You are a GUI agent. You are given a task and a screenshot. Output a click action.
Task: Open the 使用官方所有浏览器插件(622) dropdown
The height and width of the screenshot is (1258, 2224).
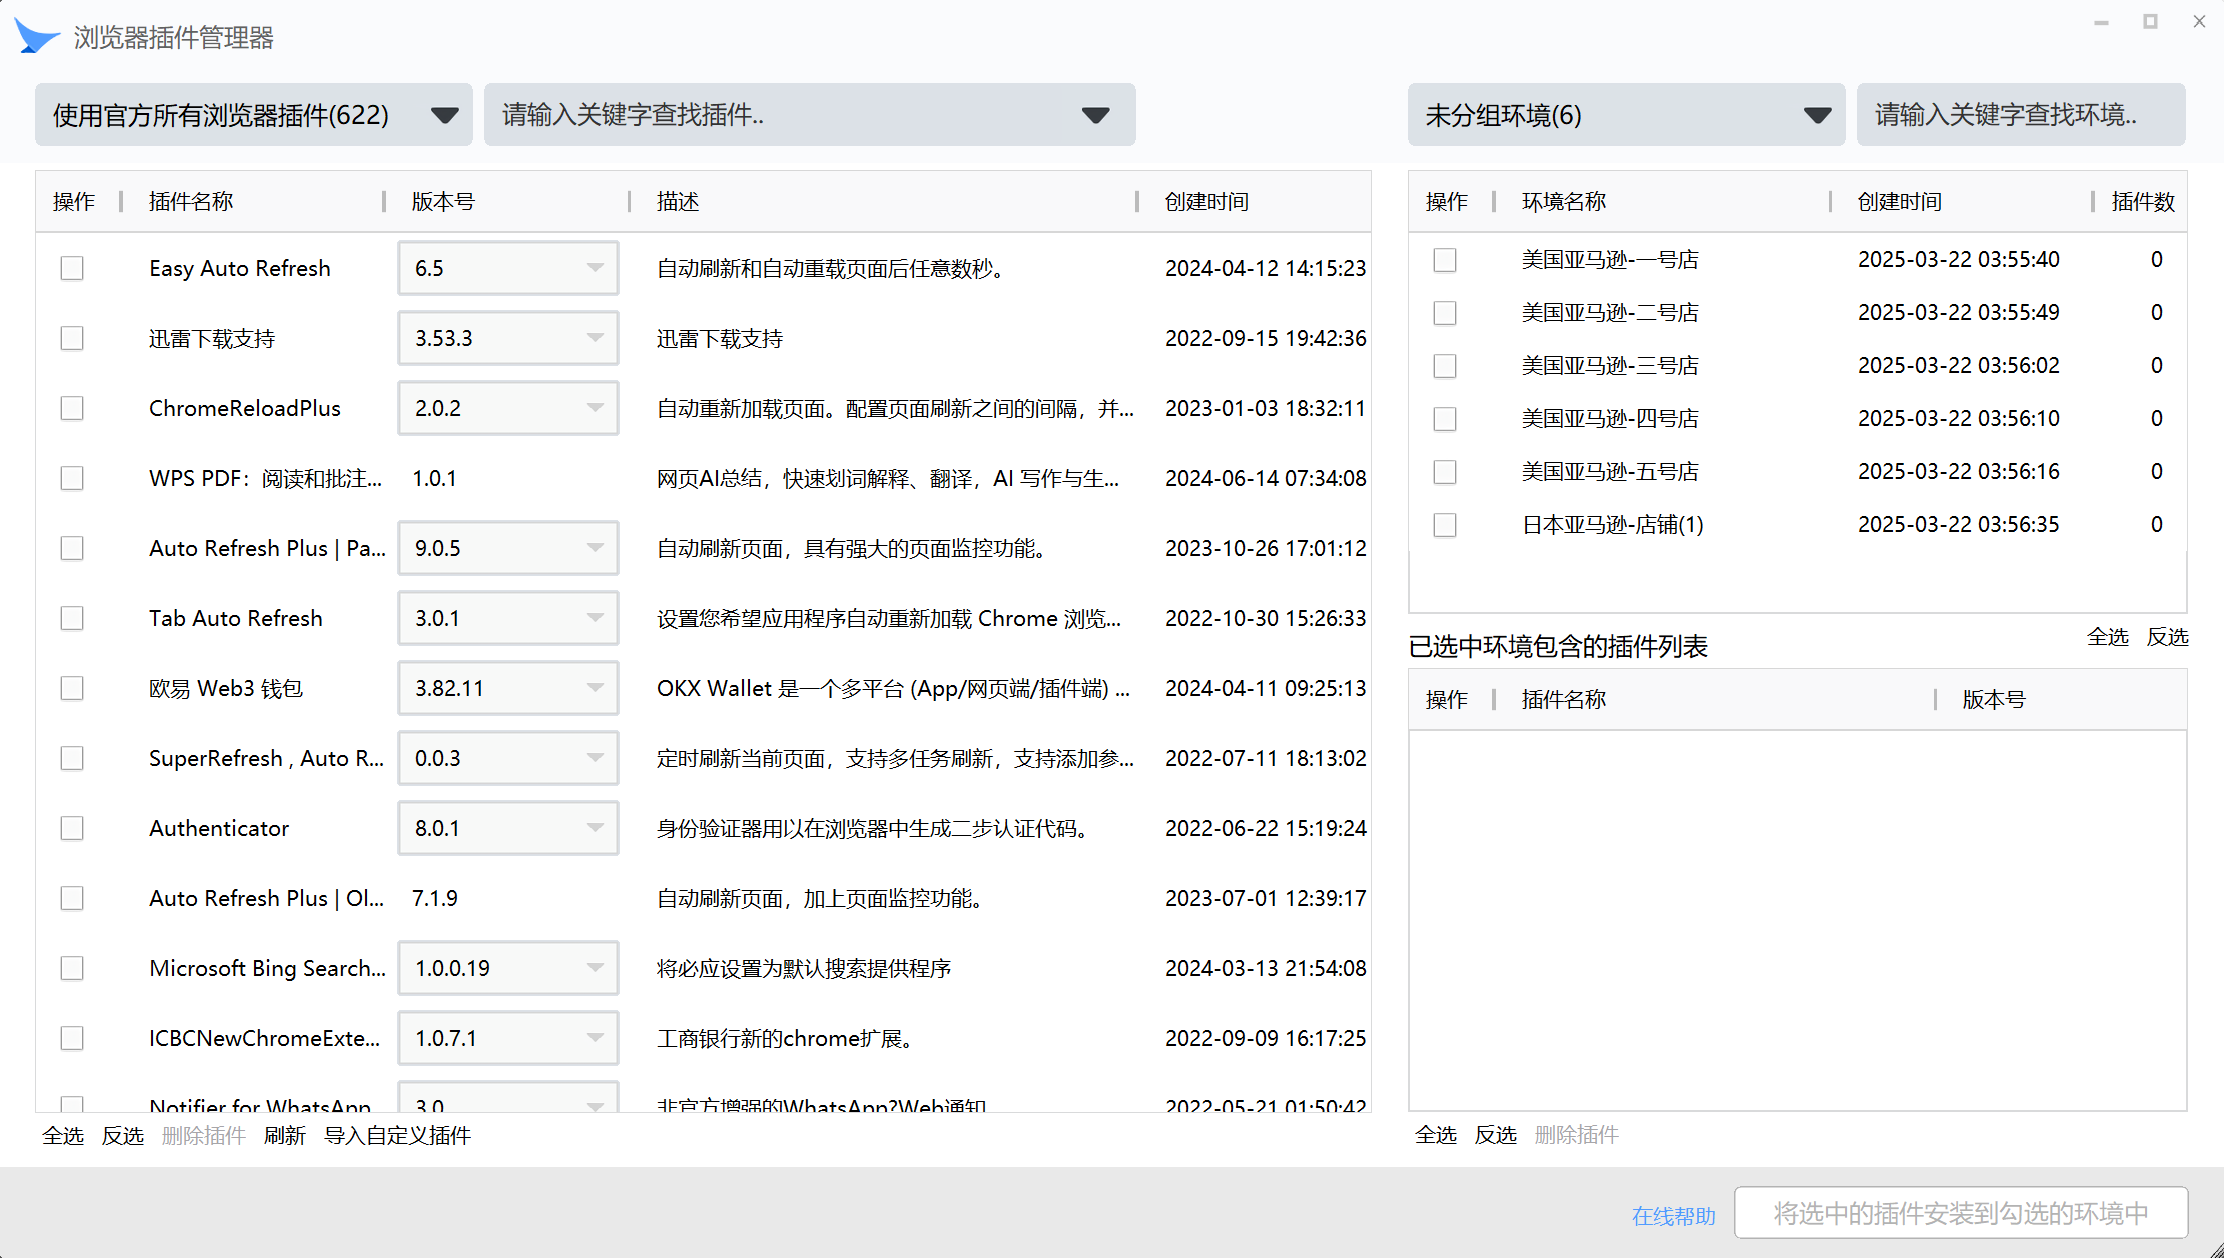pos(254,115)
